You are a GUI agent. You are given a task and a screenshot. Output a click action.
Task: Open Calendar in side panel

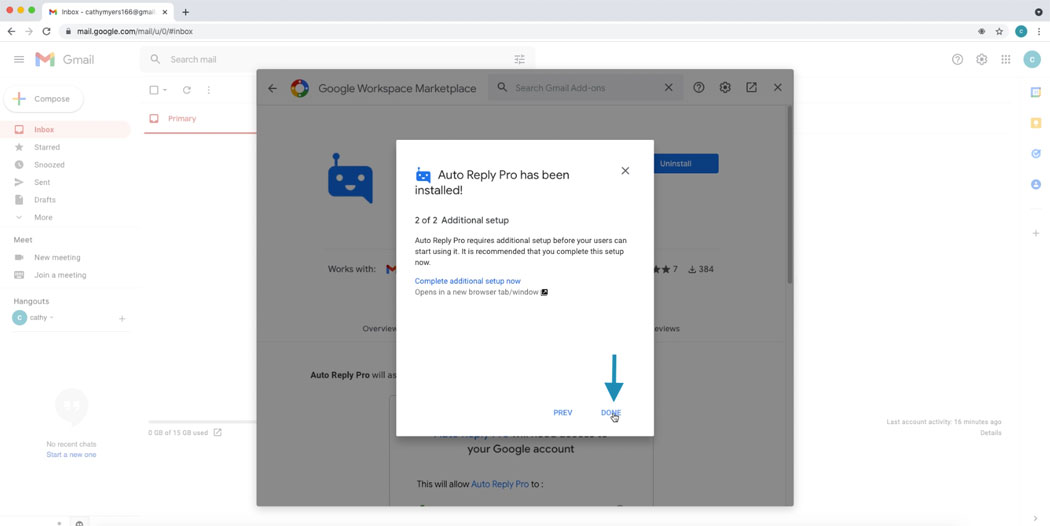coord(1036,92)
